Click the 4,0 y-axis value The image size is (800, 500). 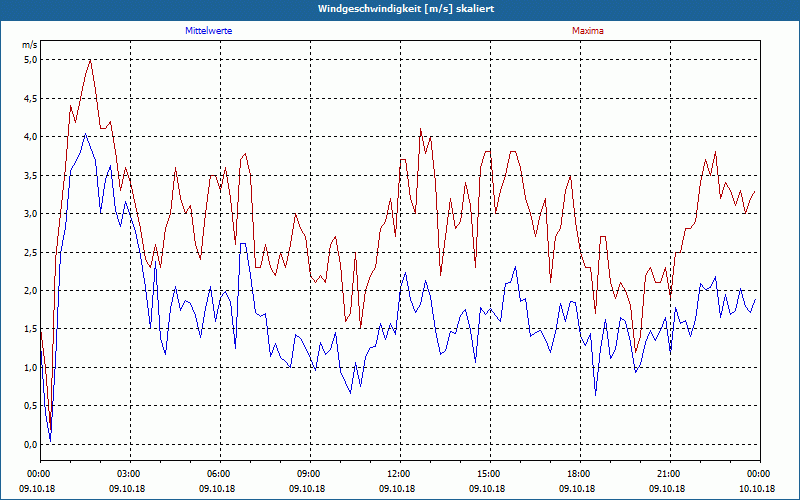pyautogui.click(x=31, y=137)
